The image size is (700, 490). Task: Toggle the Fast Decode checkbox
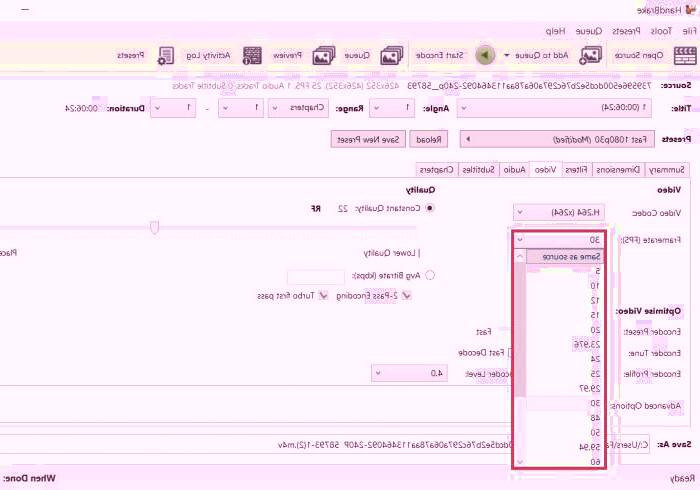[509, 353]
